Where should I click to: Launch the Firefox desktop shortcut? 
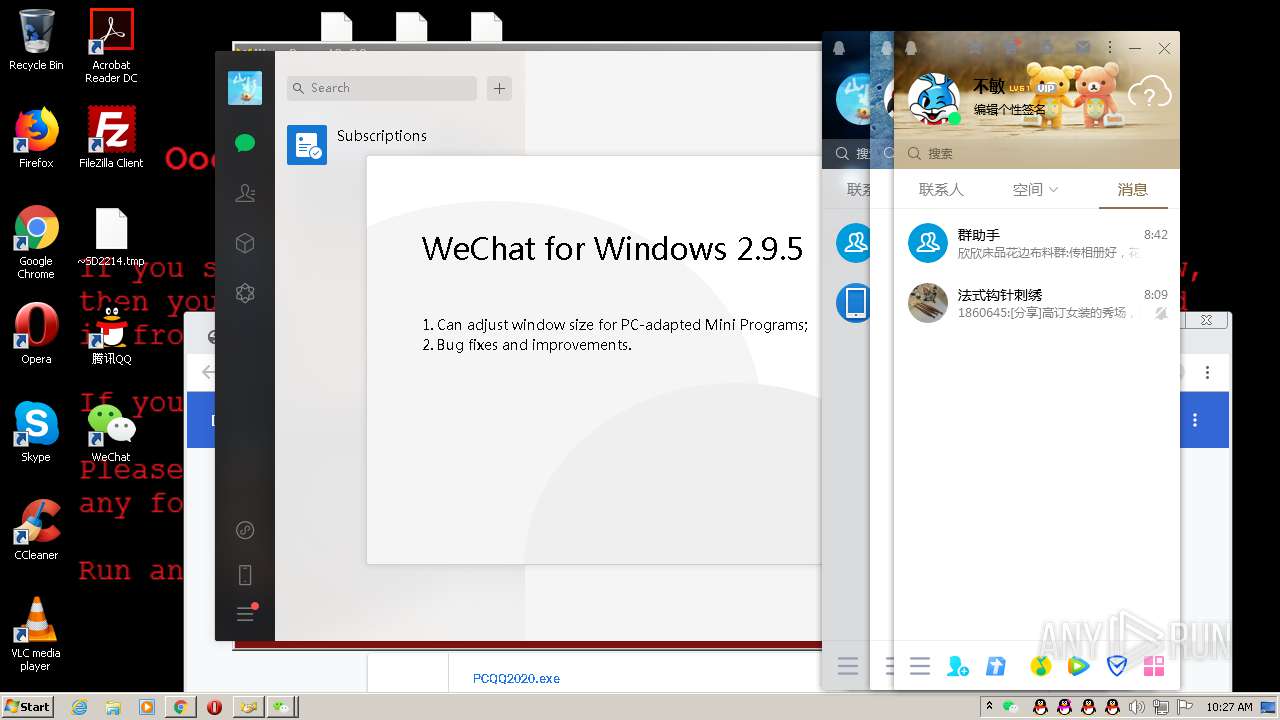(36, 138)
